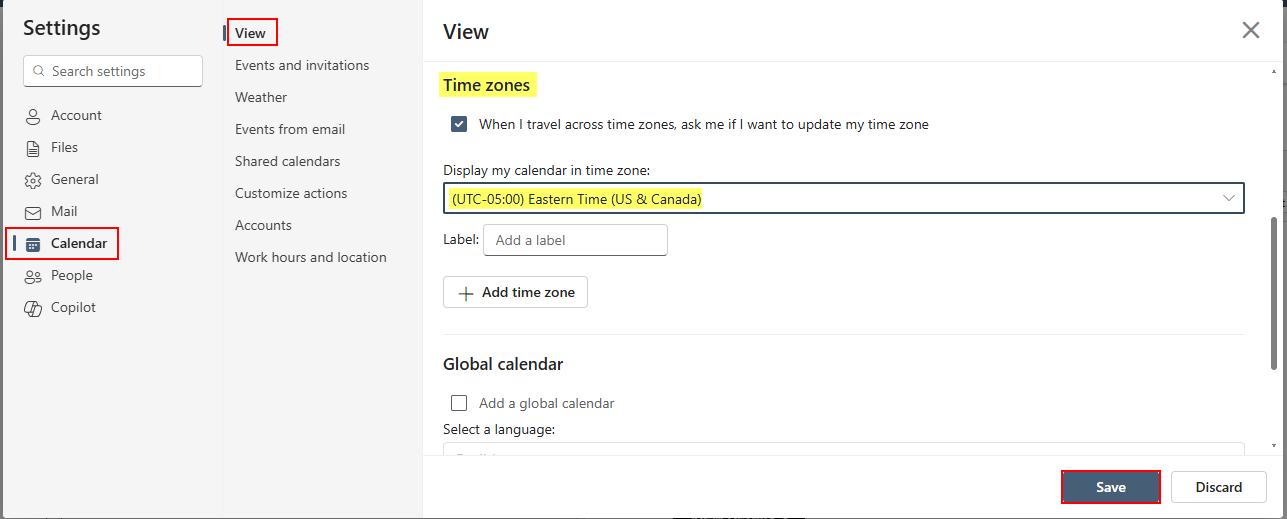Open the People contacts icon

(x=33, y=276)
